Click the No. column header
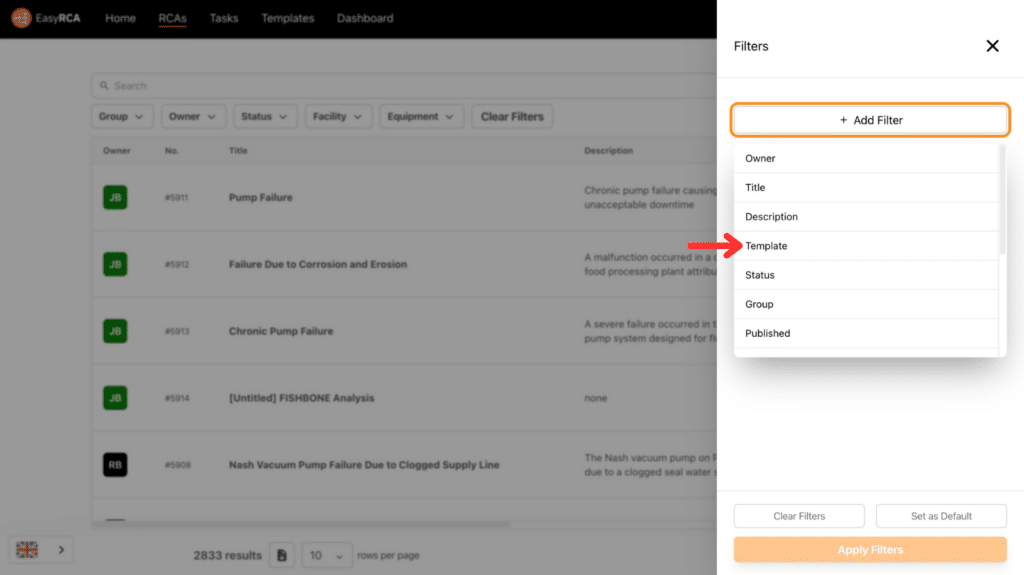1024x575 pixels. [172, 150]
